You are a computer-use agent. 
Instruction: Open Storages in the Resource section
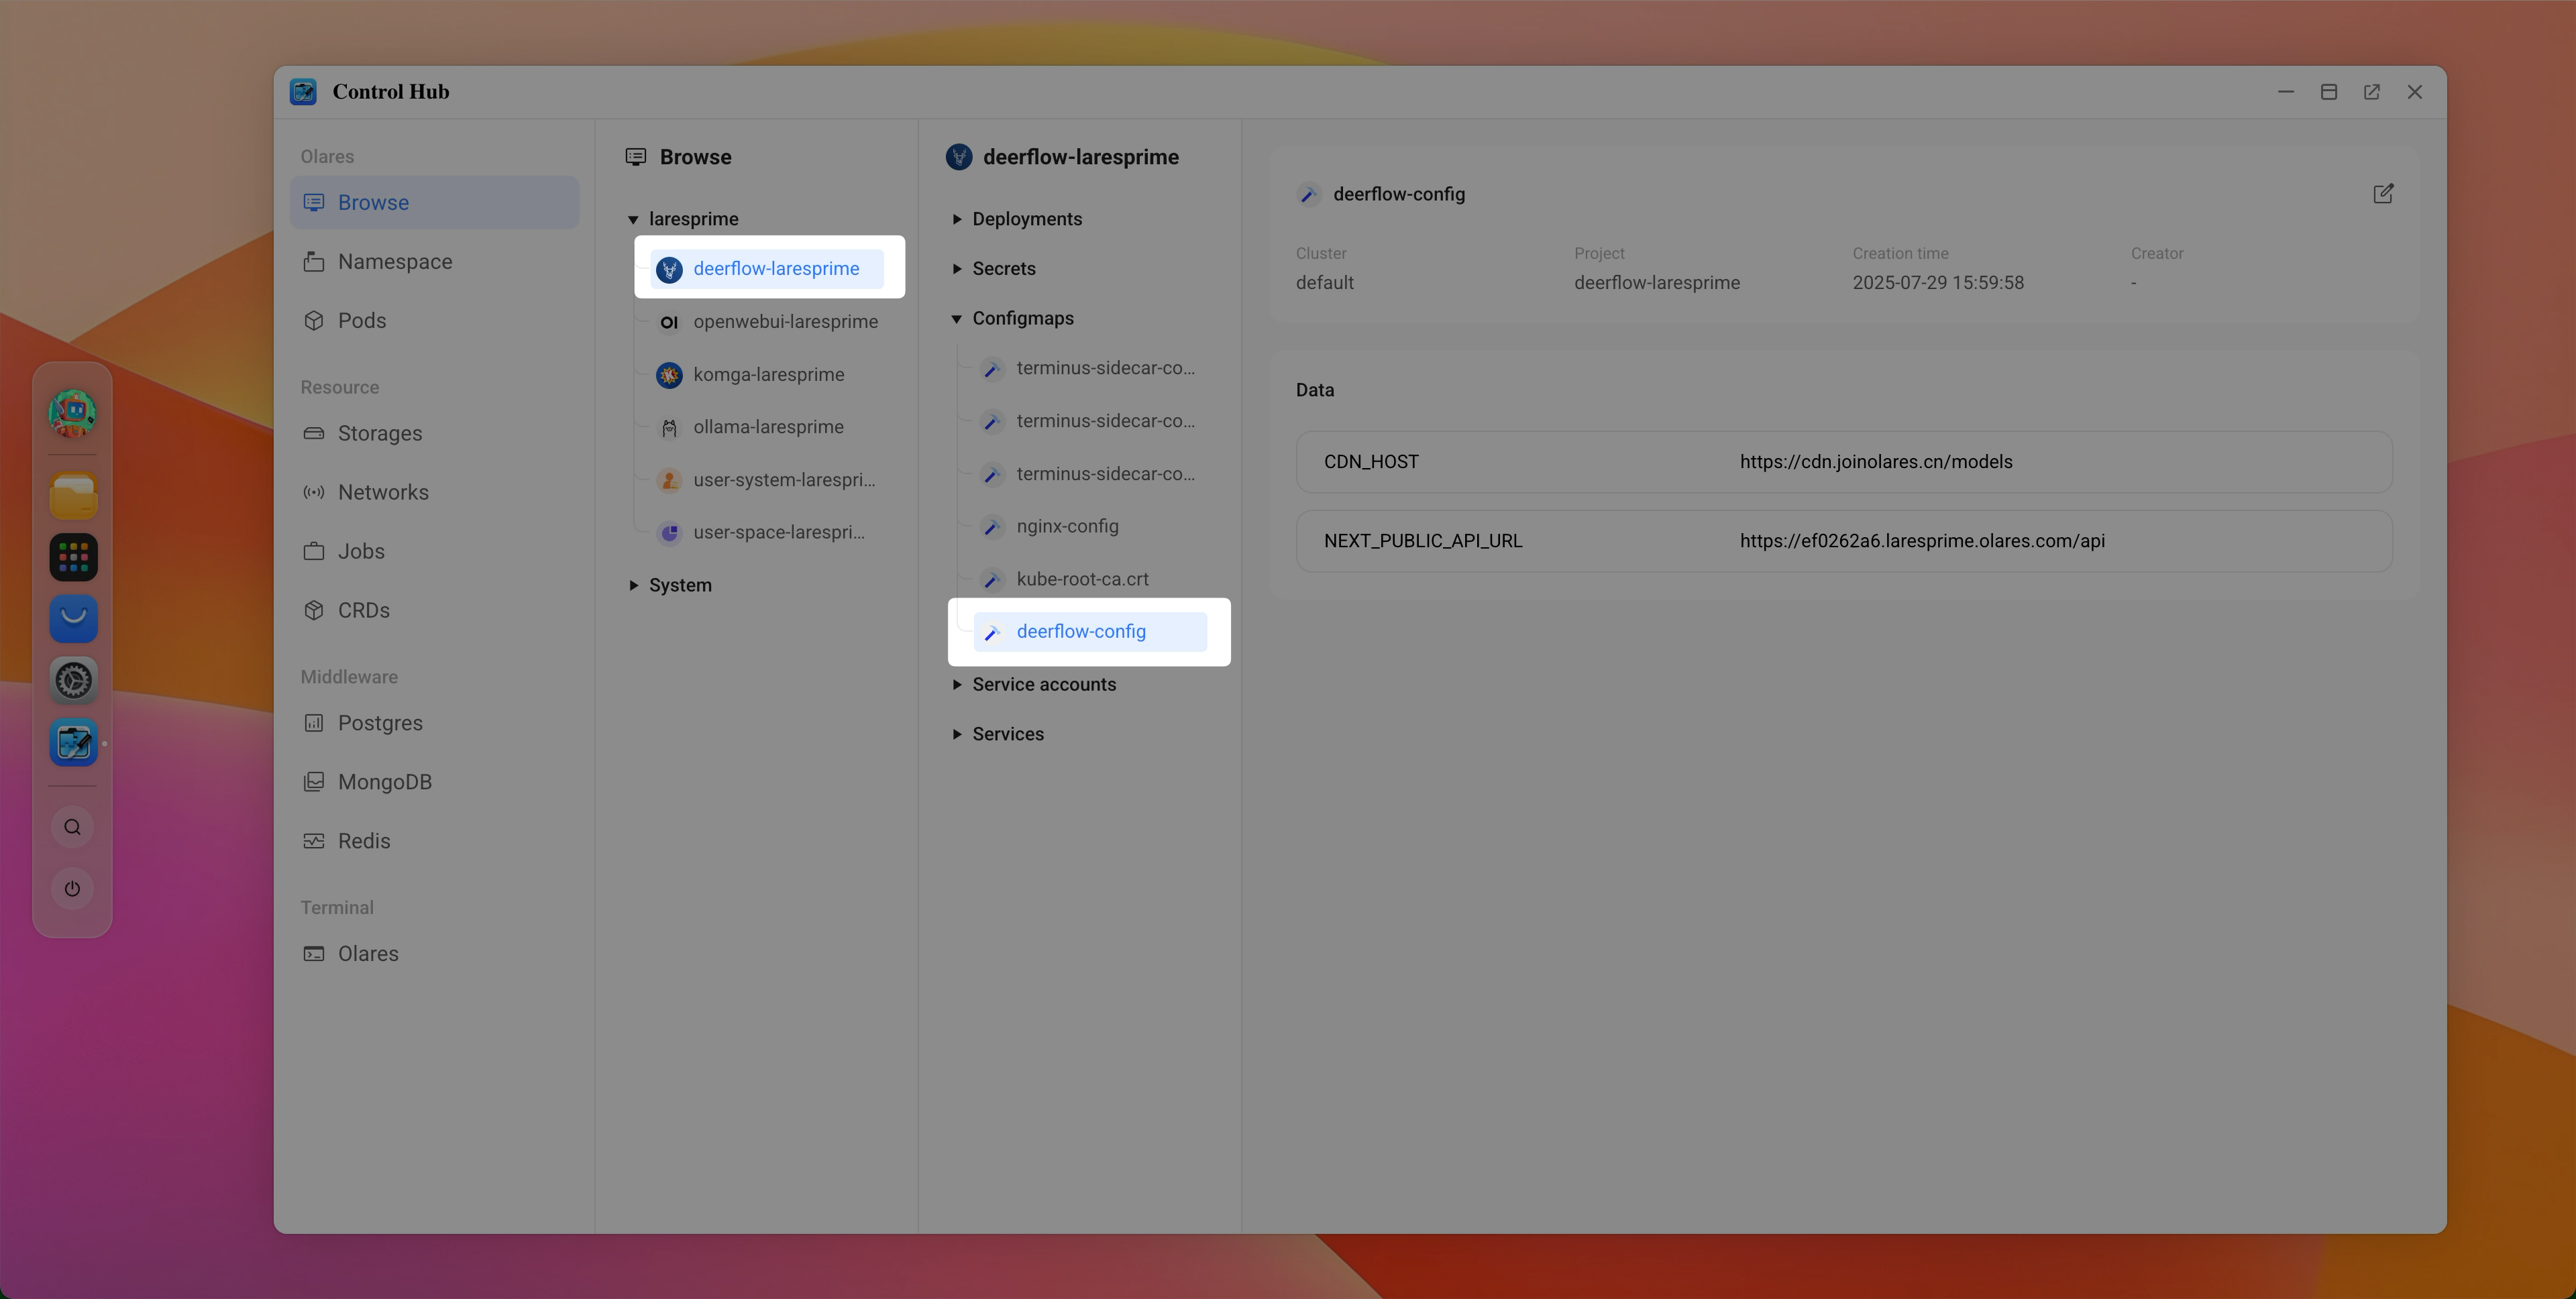point(379,433)
